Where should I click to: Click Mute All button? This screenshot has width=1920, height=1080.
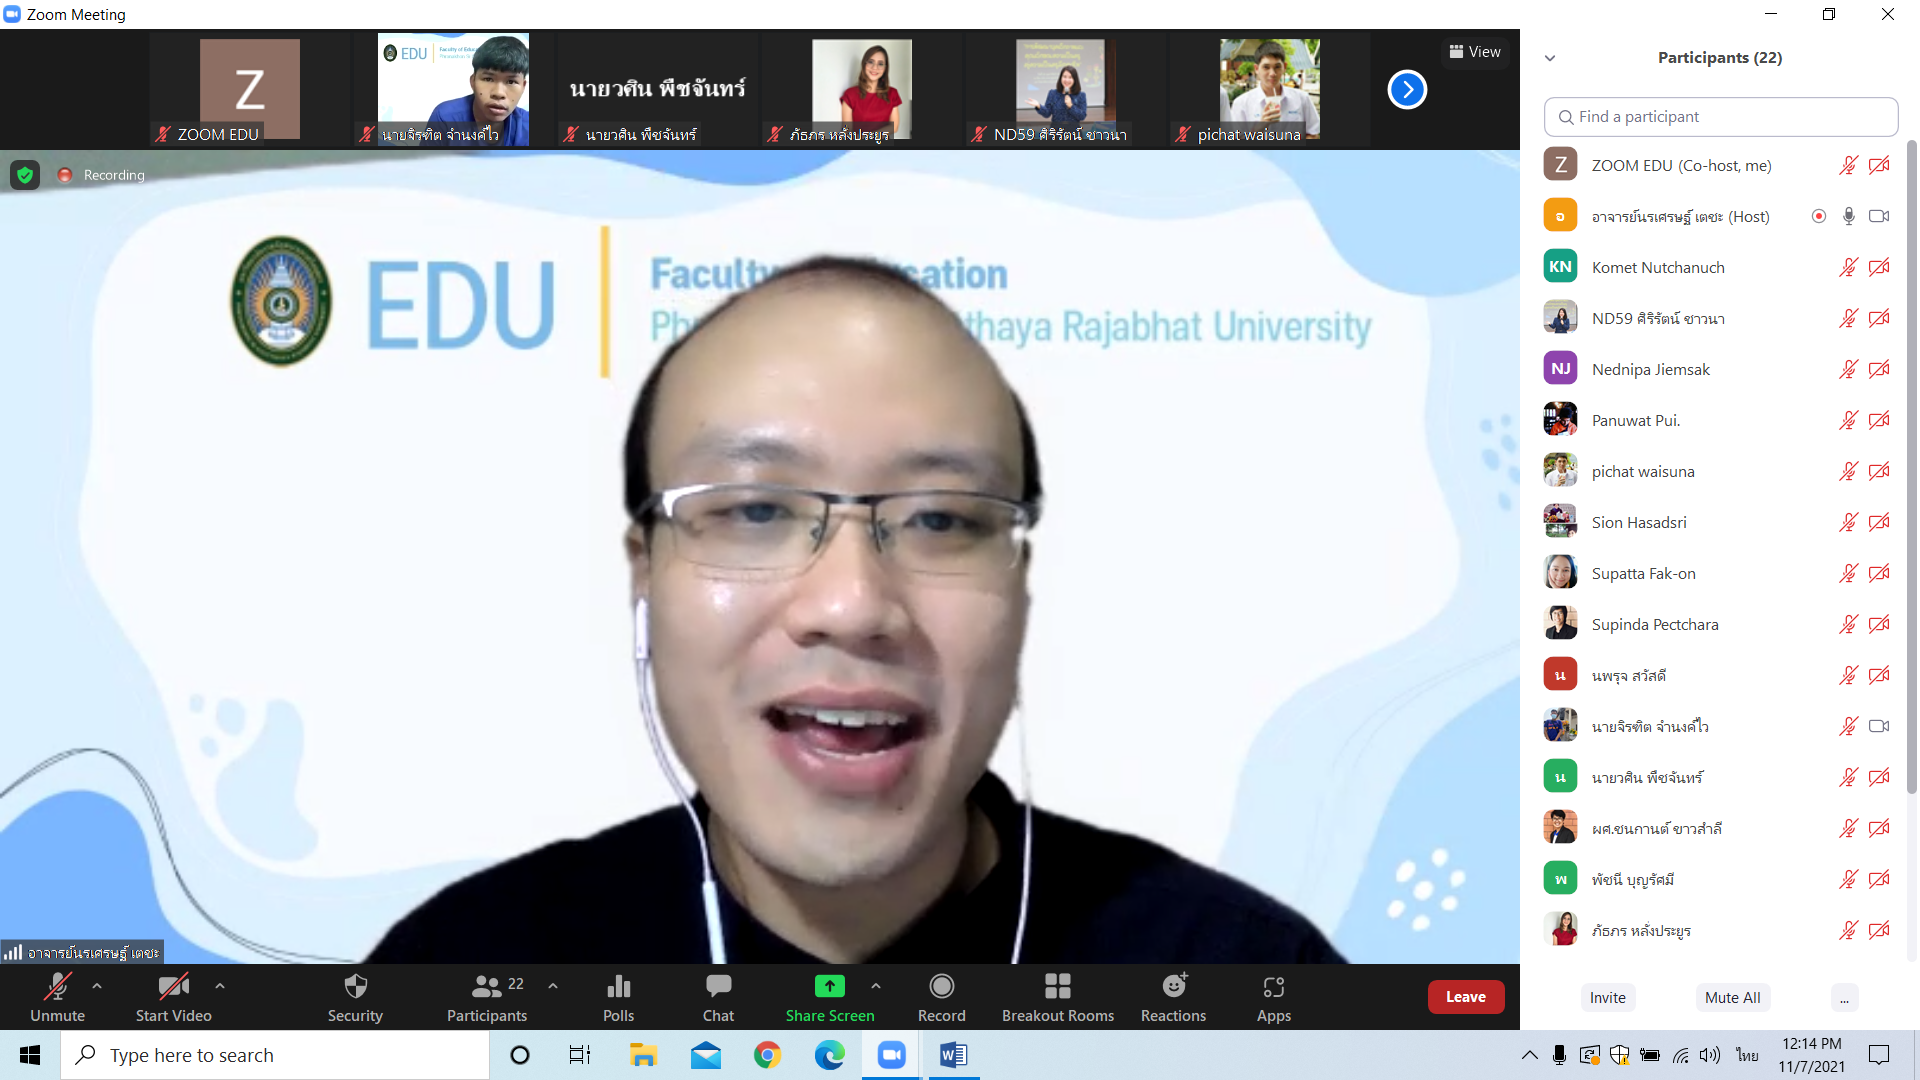tap(1732, 997)
